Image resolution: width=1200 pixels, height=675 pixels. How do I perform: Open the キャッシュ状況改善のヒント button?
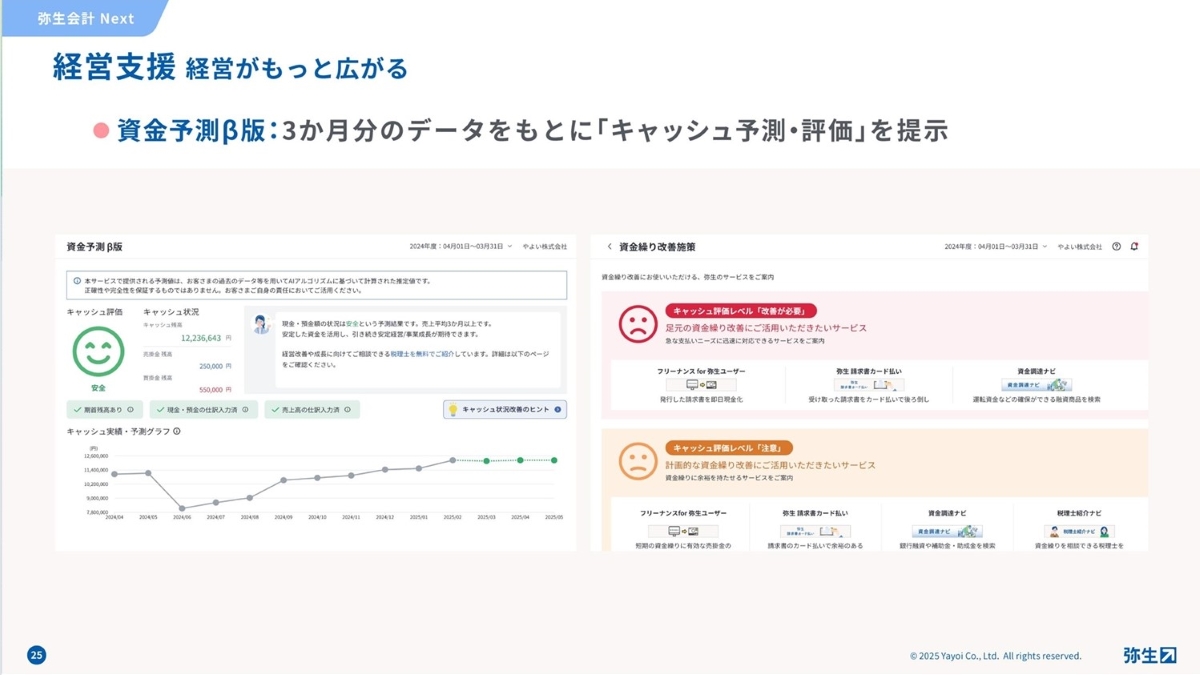(504, 409)
